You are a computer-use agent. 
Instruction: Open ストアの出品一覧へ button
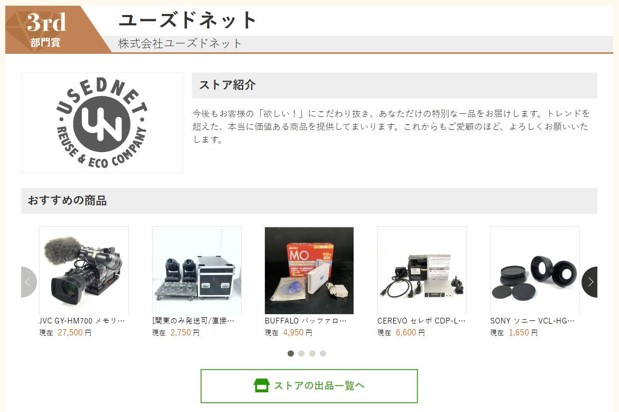[x=309, y=386]
